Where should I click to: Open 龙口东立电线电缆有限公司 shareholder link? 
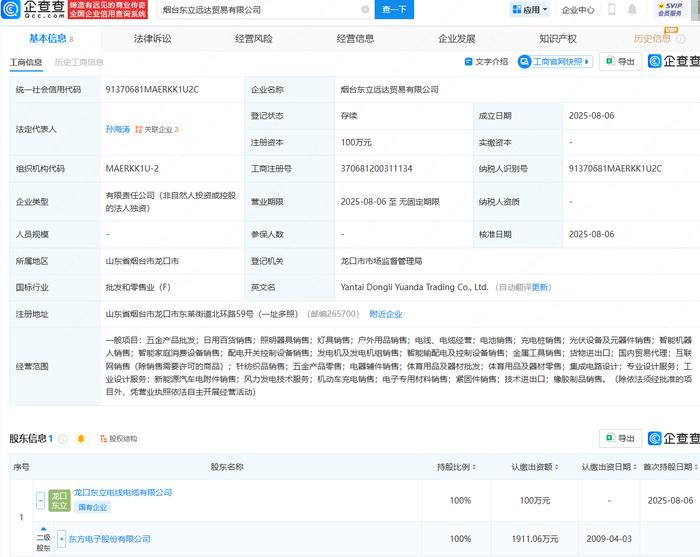(123, 493)
